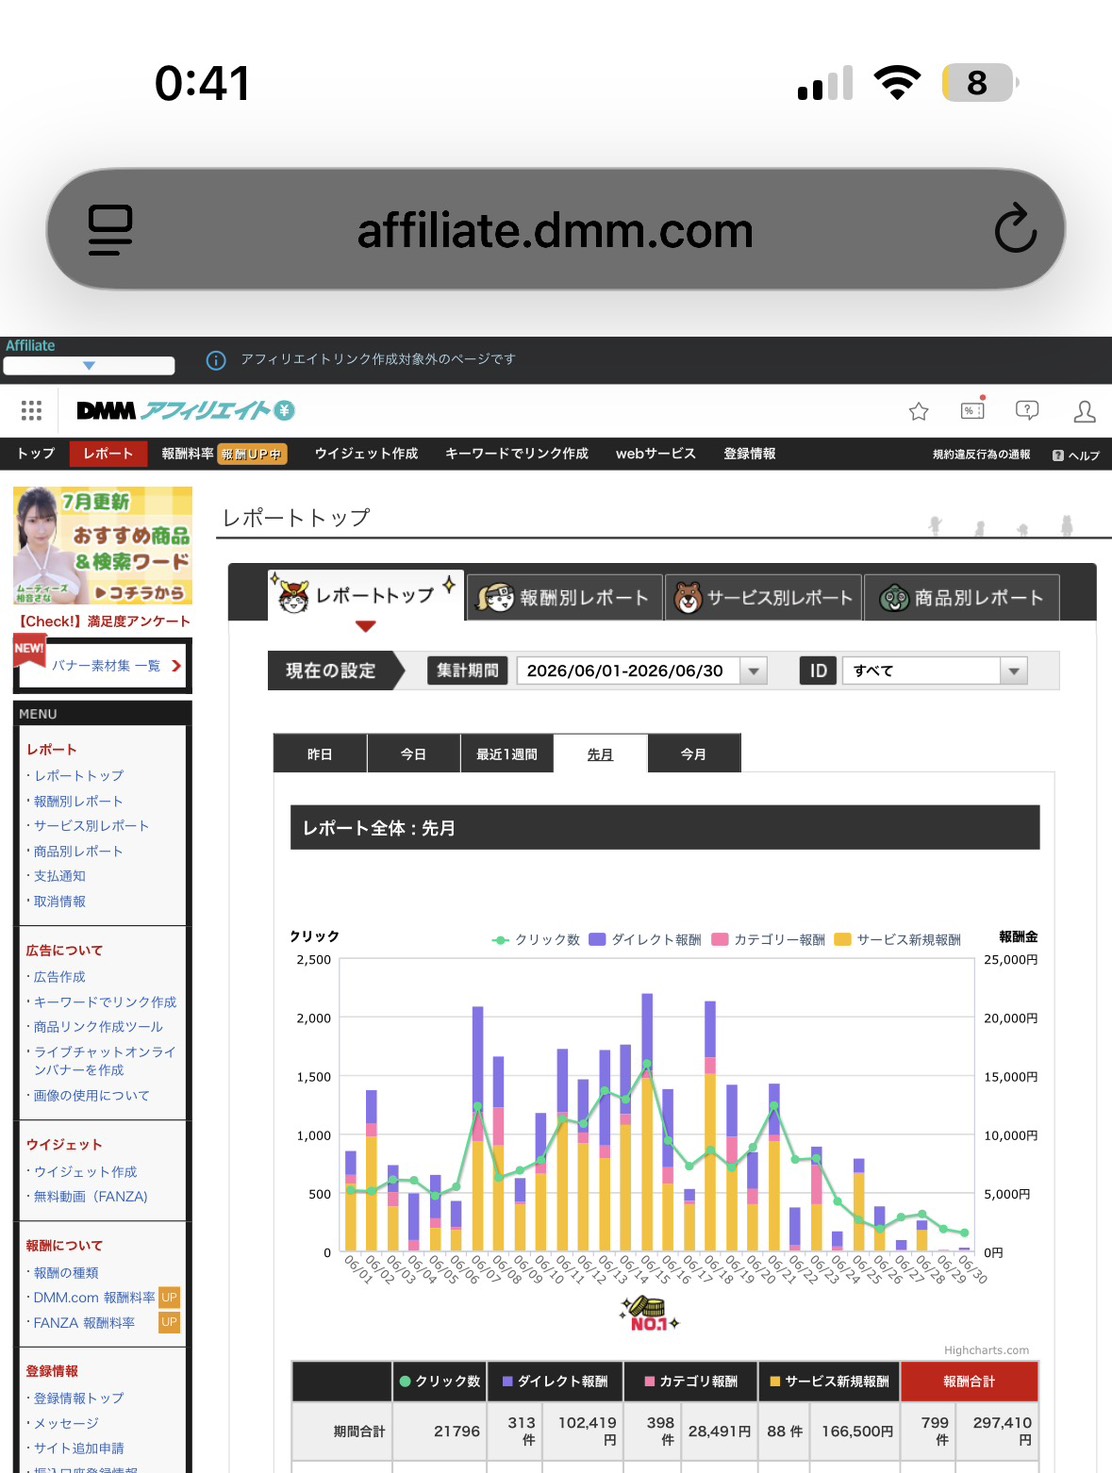The height and width of the screenshot is (1473, 1112).
Task: Open the help speech-bubble icon
Action: (x=1027, y=410)
